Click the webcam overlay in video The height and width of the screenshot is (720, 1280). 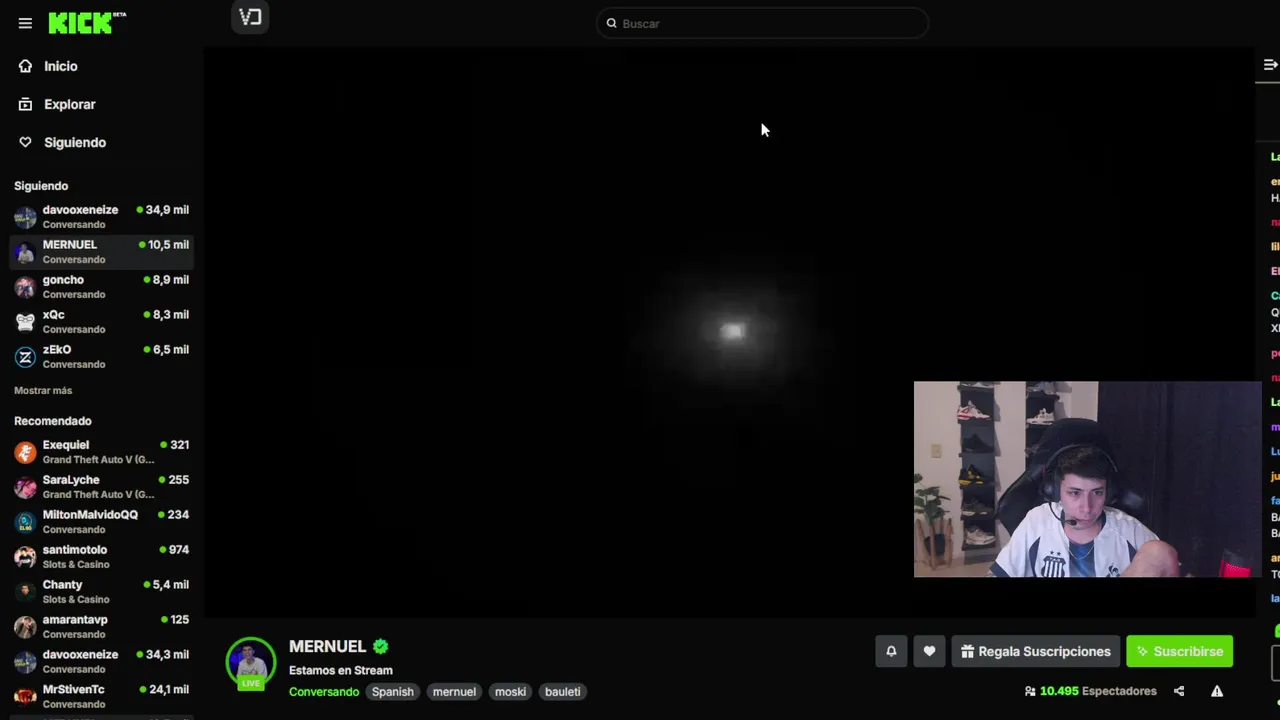pyautogui.click(x=1087, y=479)
